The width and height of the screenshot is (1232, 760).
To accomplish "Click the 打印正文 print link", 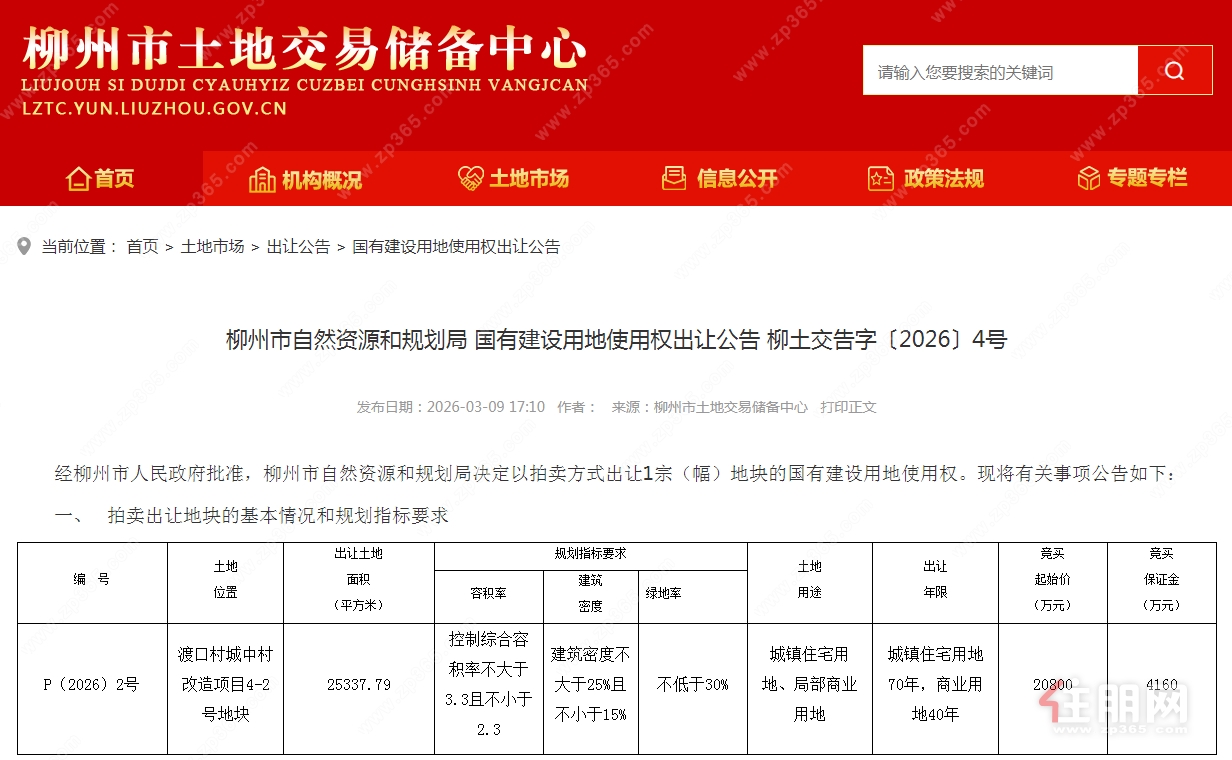I will coord(846,407).
